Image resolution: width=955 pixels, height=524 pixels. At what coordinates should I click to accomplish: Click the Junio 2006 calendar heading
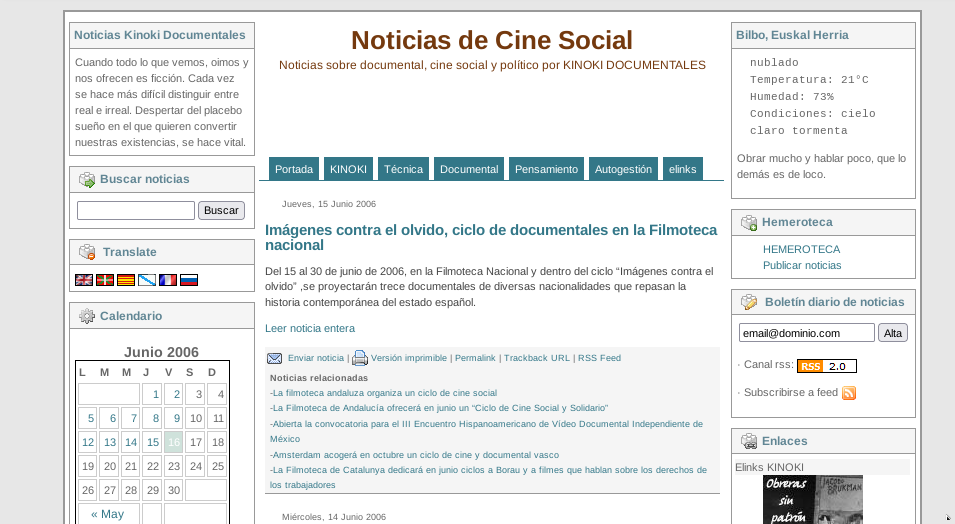(161, 352)
